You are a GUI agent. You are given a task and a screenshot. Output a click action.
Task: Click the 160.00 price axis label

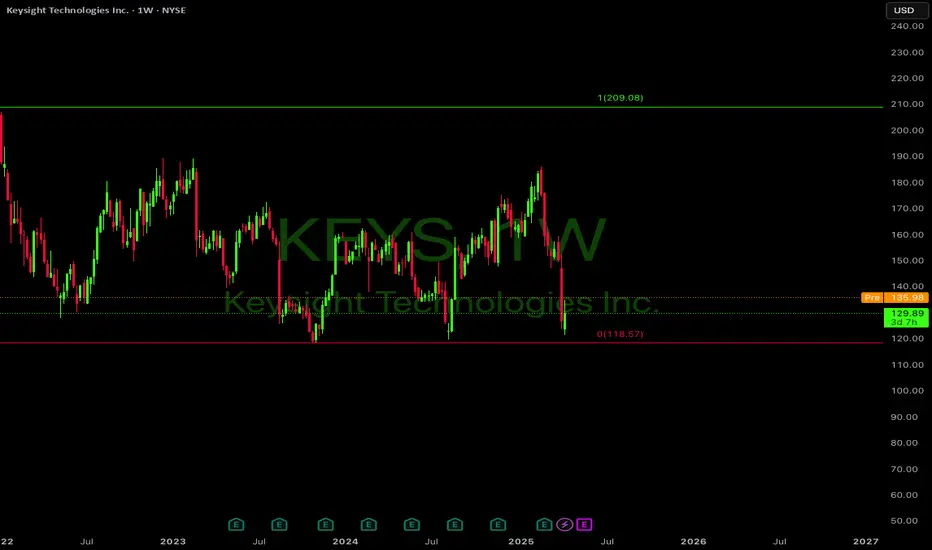point(907,234)
